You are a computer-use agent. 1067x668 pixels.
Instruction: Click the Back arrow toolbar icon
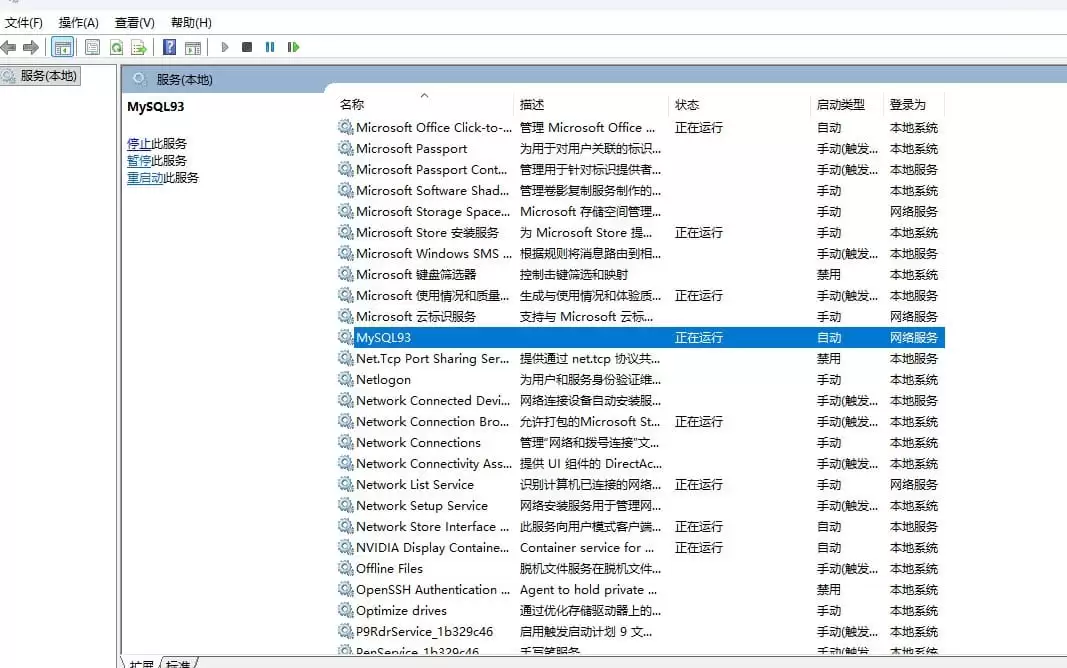pyautogui.click(x=8, y=47)
